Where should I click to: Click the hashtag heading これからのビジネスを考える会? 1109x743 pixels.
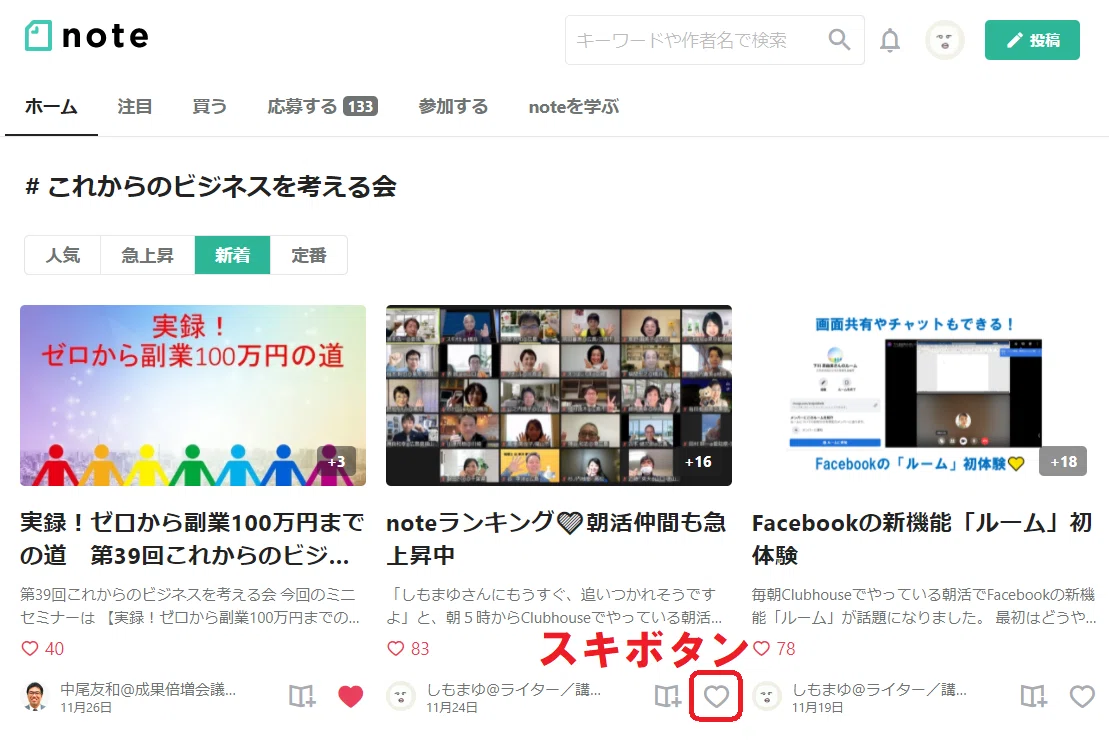tap(211, 187)
